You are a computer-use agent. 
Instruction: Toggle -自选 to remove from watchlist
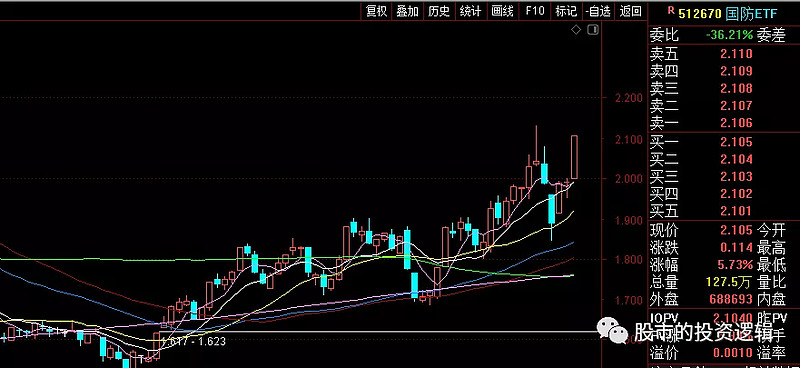[598, 11]
